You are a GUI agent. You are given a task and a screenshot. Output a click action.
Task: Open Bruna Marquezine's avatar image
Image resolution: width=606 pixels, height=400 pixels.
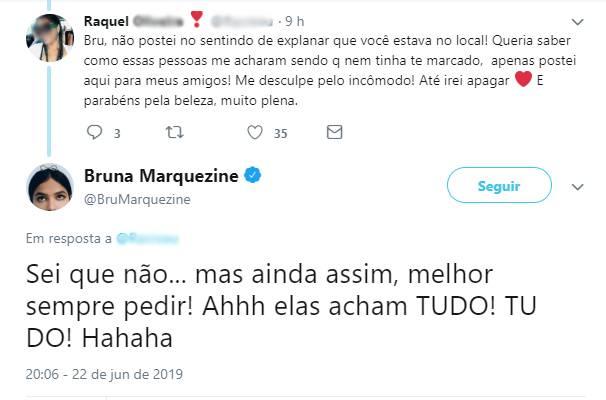point(49,187)
